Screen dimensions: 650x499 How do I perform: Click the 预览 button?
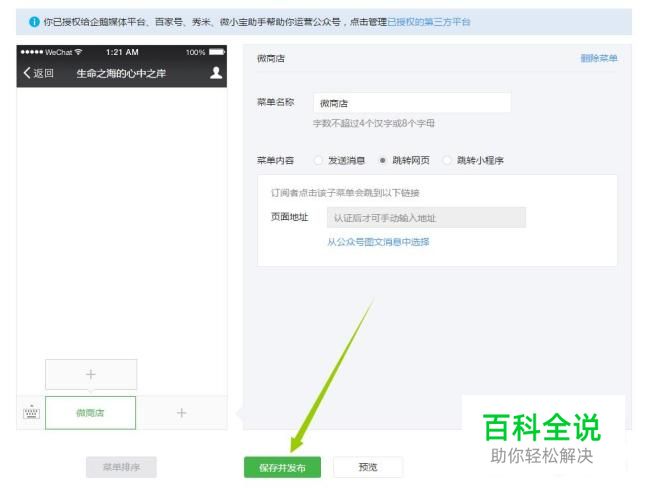click(x=368, y=467)
